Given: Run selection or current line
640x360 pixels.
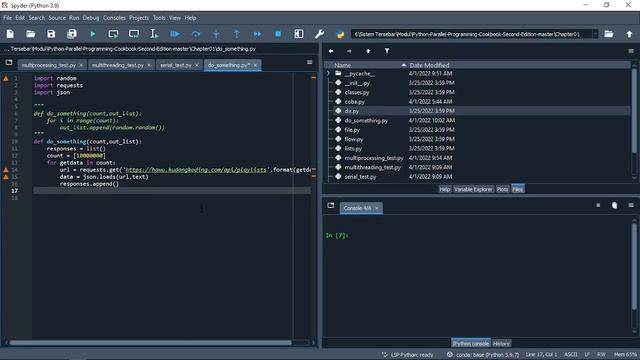Looking at the screenshot, I should [154, 34].
